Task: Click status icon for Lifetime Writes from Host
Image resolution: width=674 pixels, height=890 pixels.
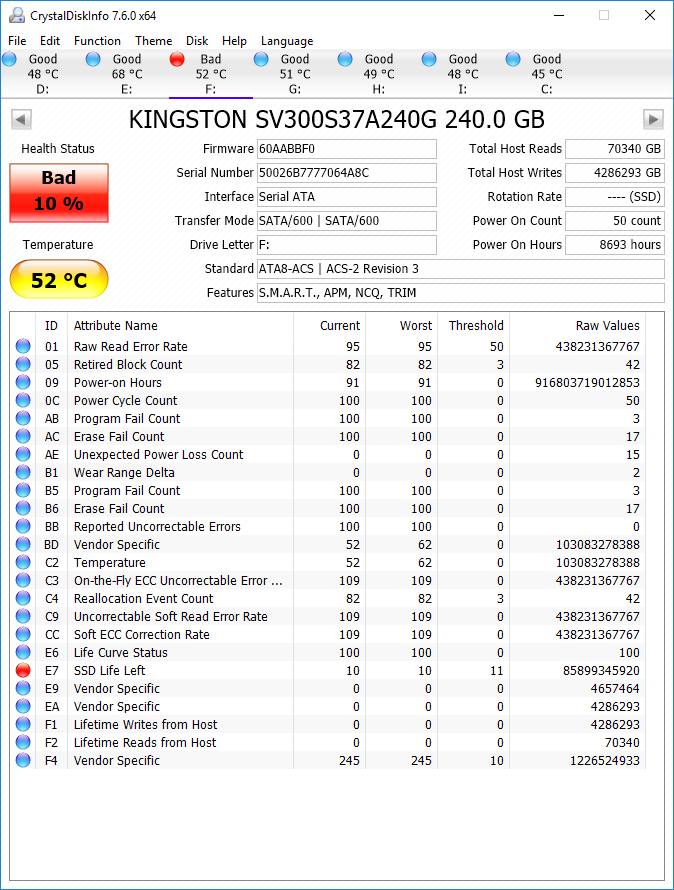Action: [23, 724]
